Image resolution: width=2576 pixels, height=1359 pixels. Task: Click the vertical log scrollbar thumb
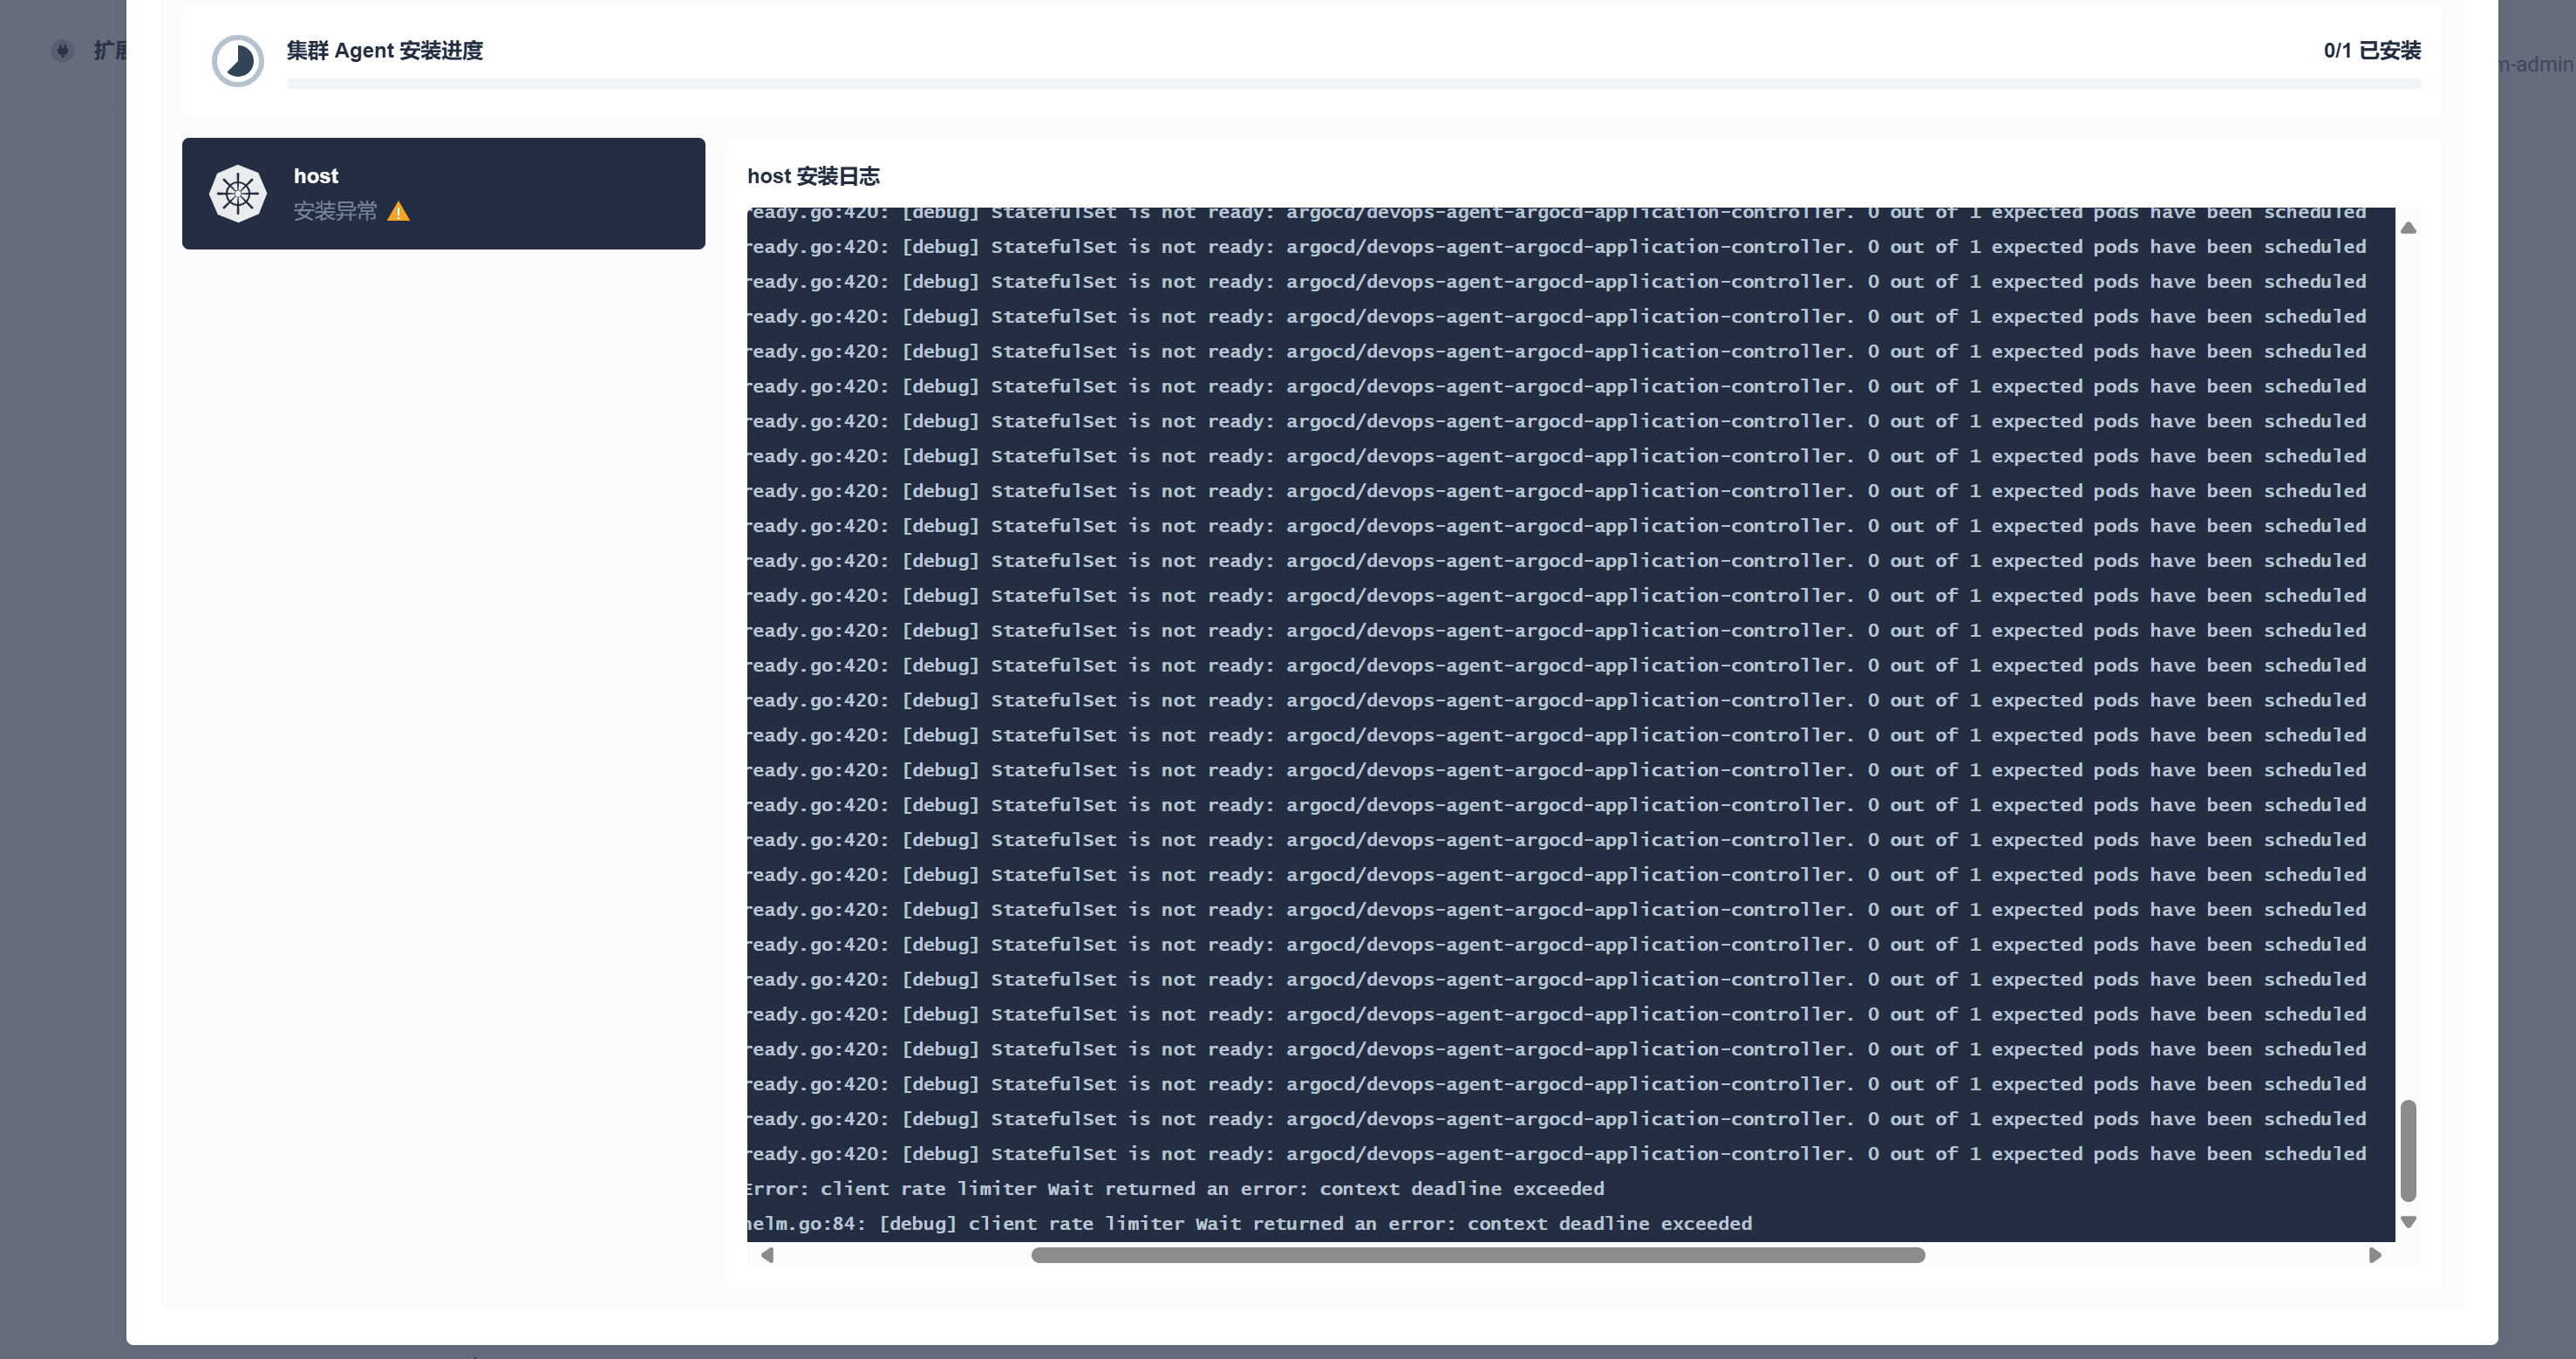(2408, 1151)
